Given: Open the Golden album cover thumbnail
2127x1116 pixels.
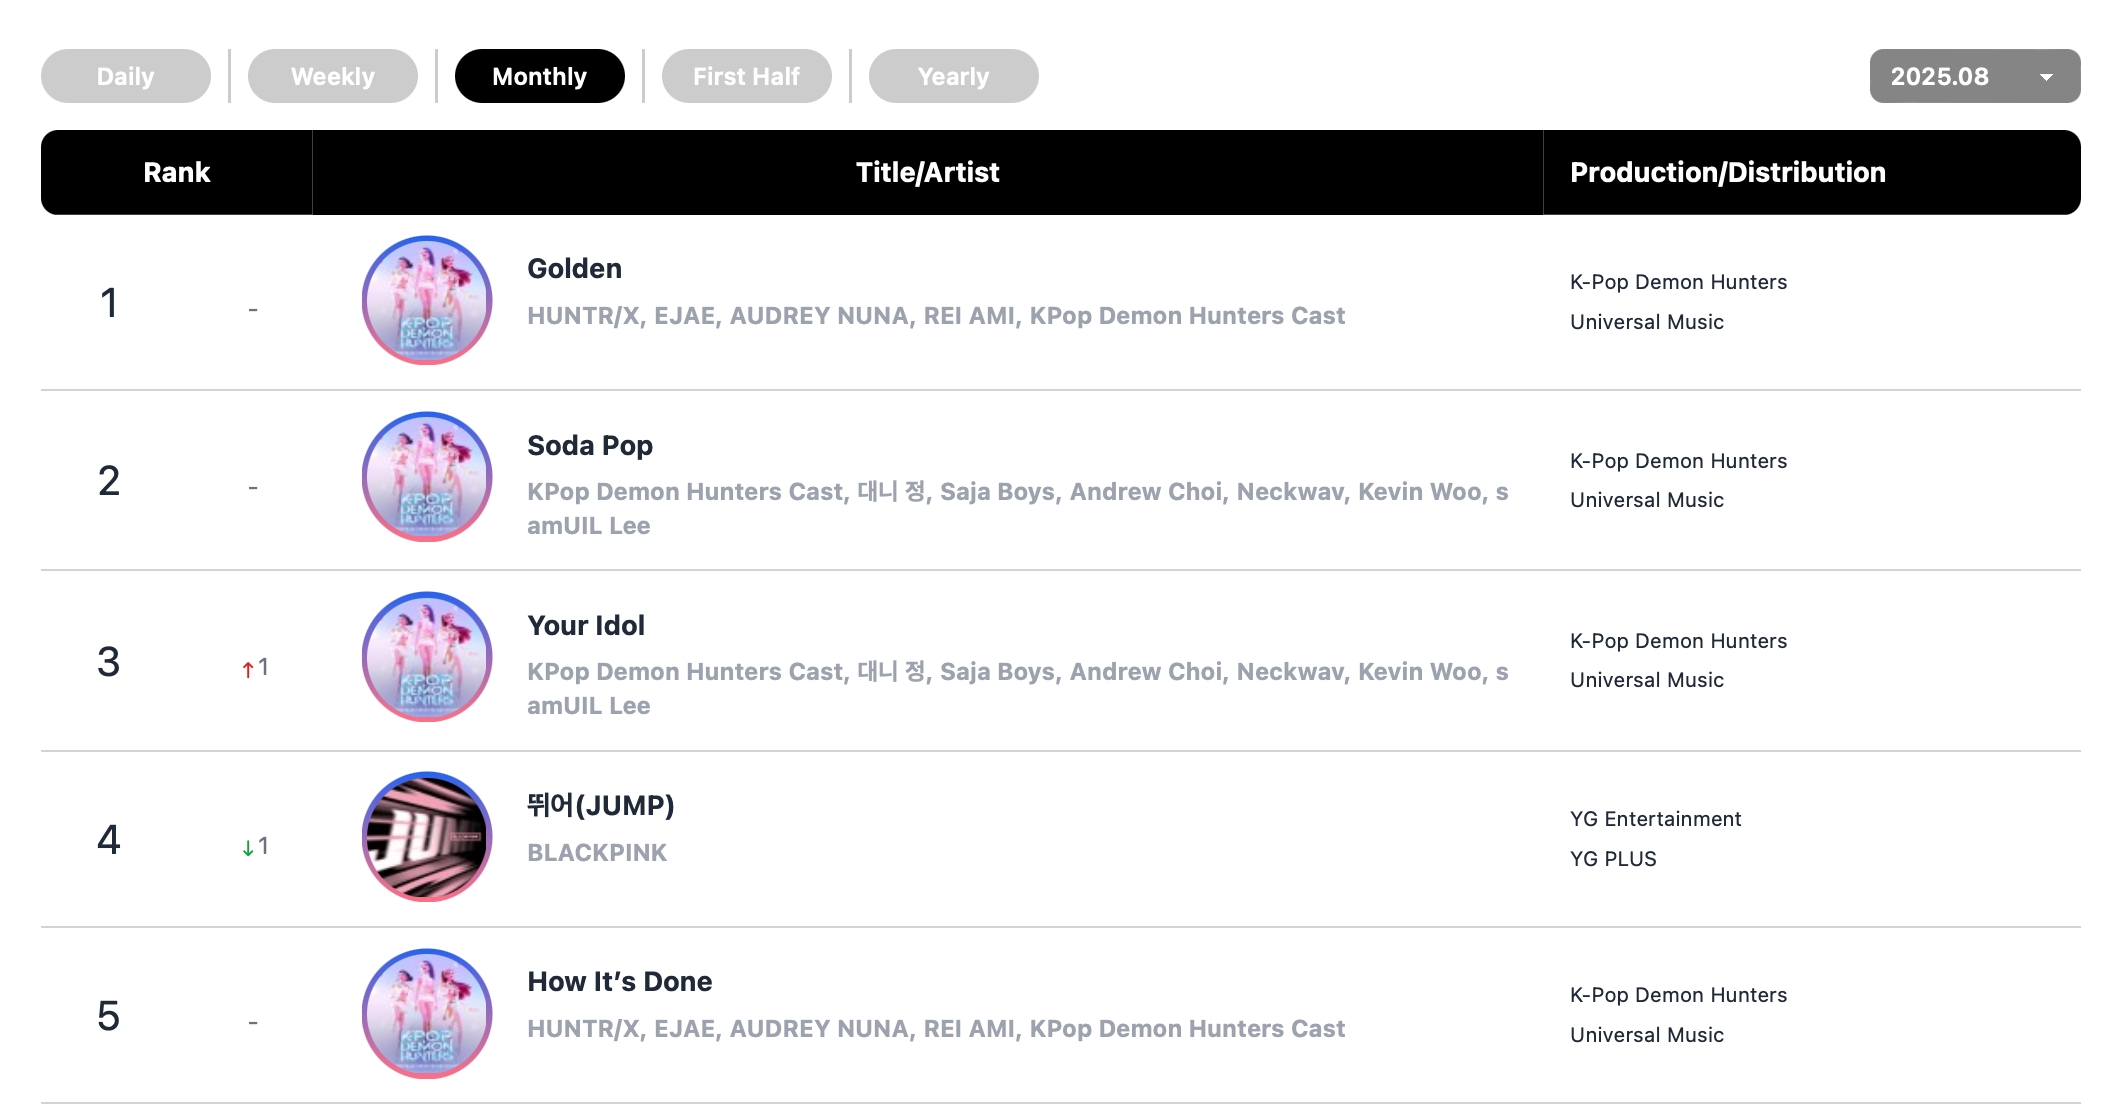Looking at the screenshot, I should [x=427, y=300].
